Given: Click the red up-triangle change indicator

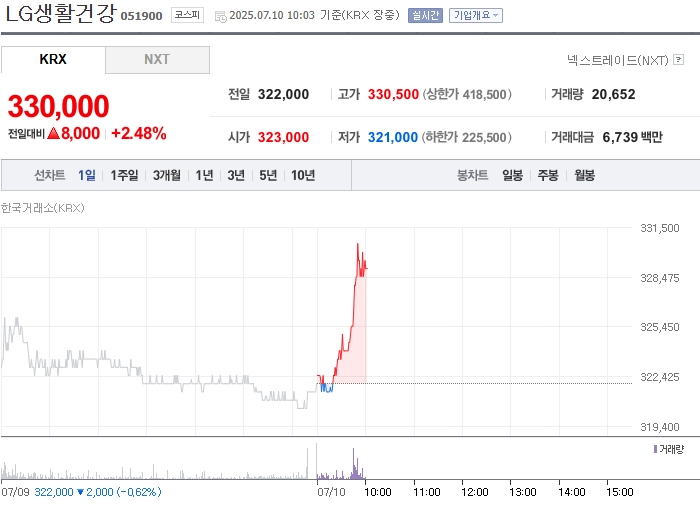Looking at the screenshot, I should [x=53, y=133].
